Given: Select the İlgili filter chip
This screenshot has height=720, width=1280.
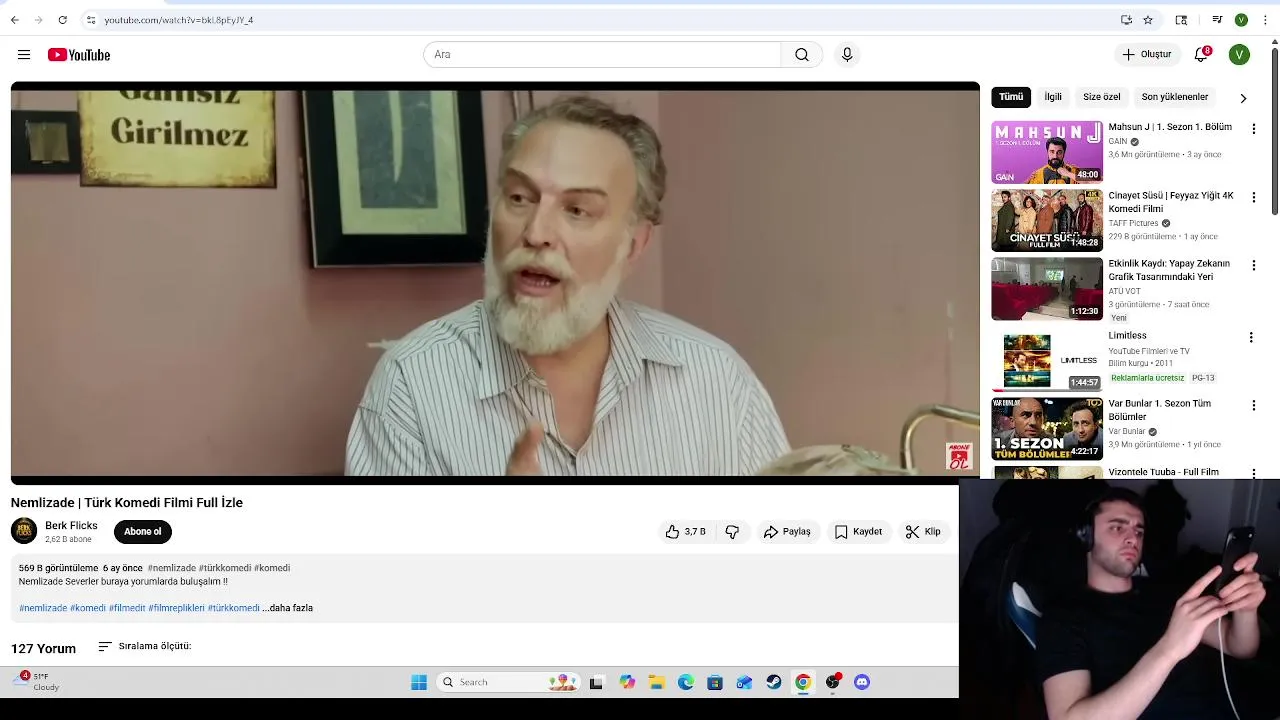Looking at the screenshot, I should pos(1053,97).
